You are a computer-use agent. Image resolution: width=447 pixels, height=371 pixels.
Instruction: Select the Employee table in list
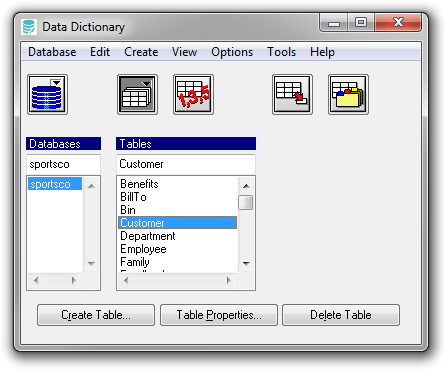click(143, 249)
